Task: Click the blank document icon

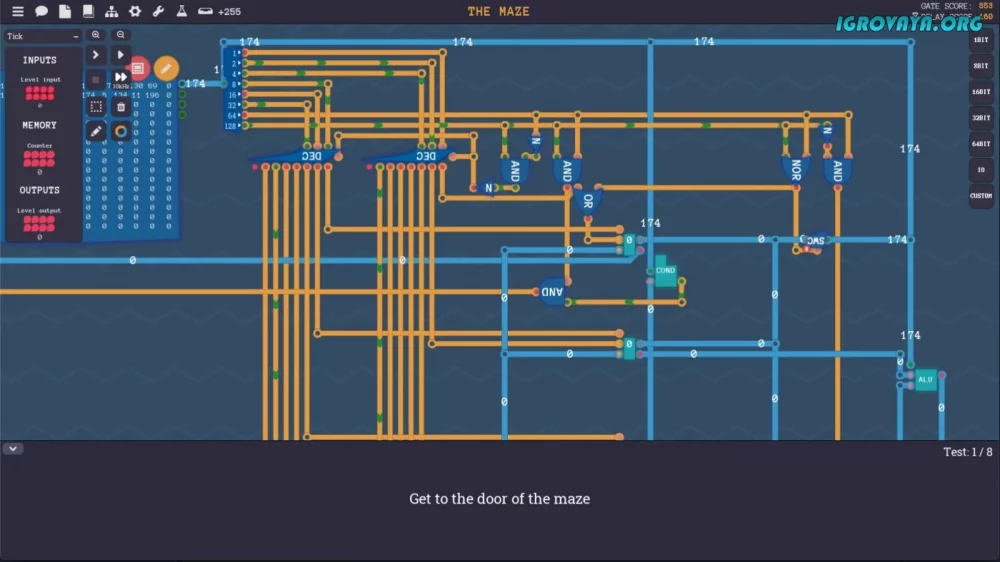Action: point(65,11)
